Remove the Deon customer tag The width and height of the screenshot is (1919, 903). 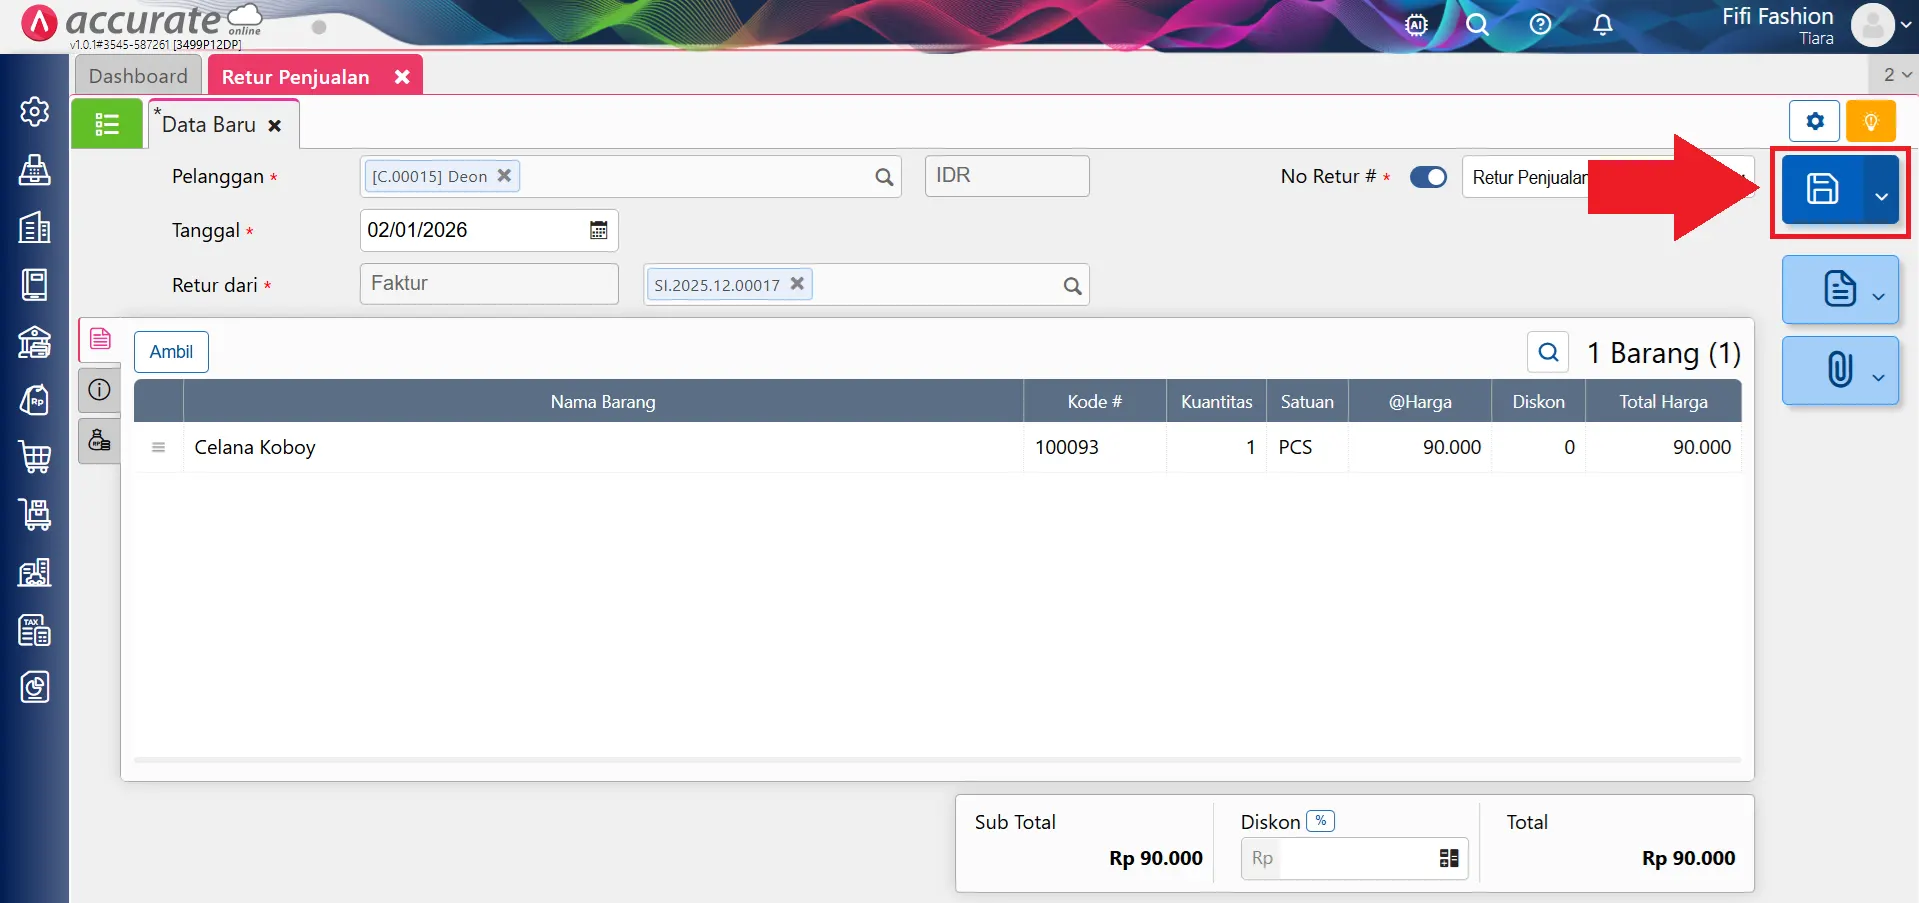point(504,175)
